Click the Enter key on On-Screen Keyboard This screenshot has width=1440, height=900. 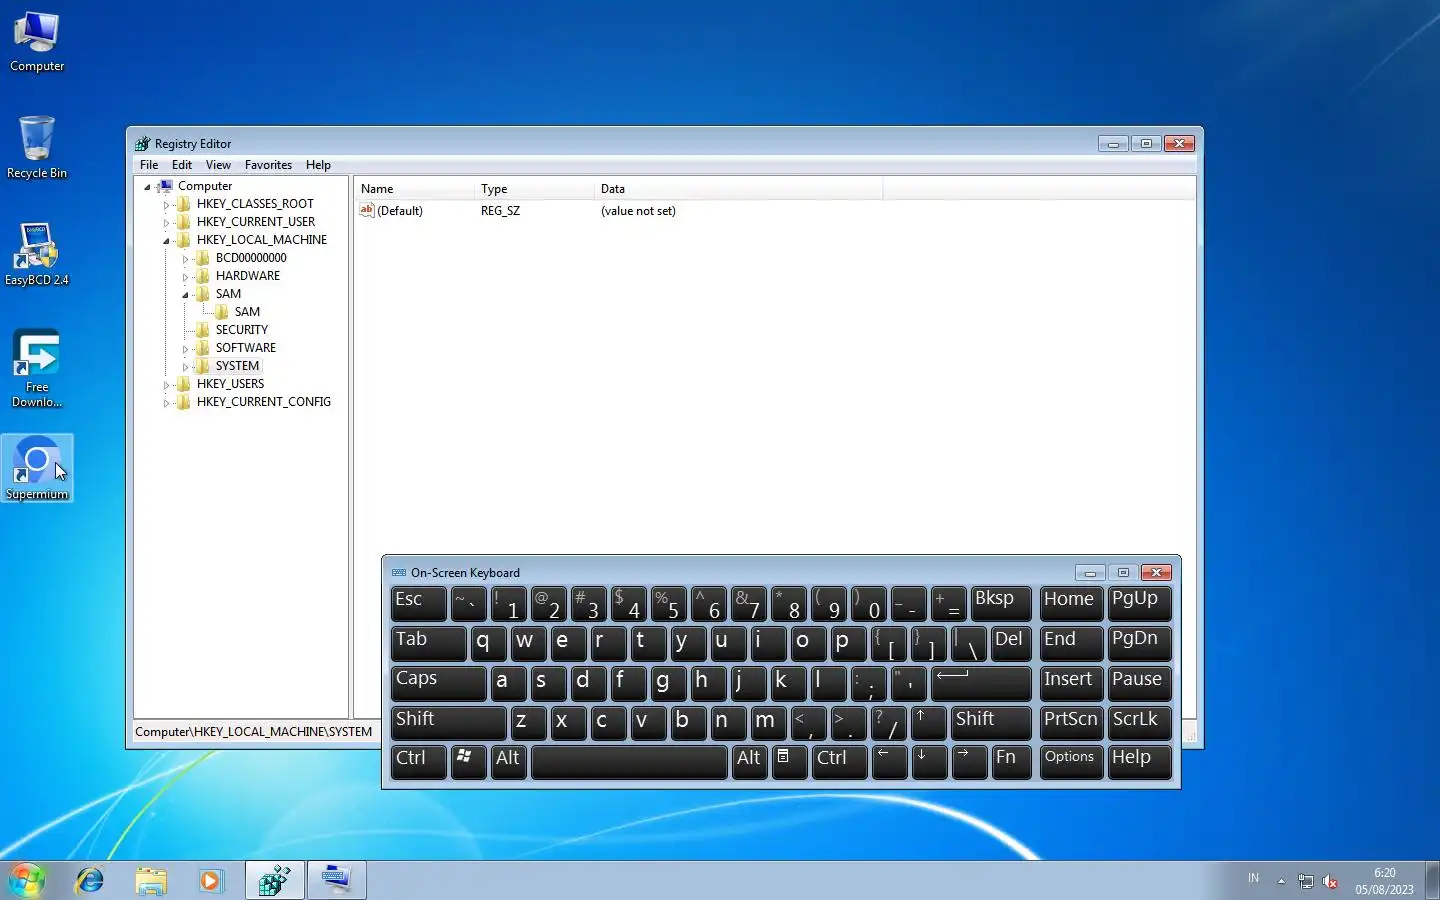981,683
